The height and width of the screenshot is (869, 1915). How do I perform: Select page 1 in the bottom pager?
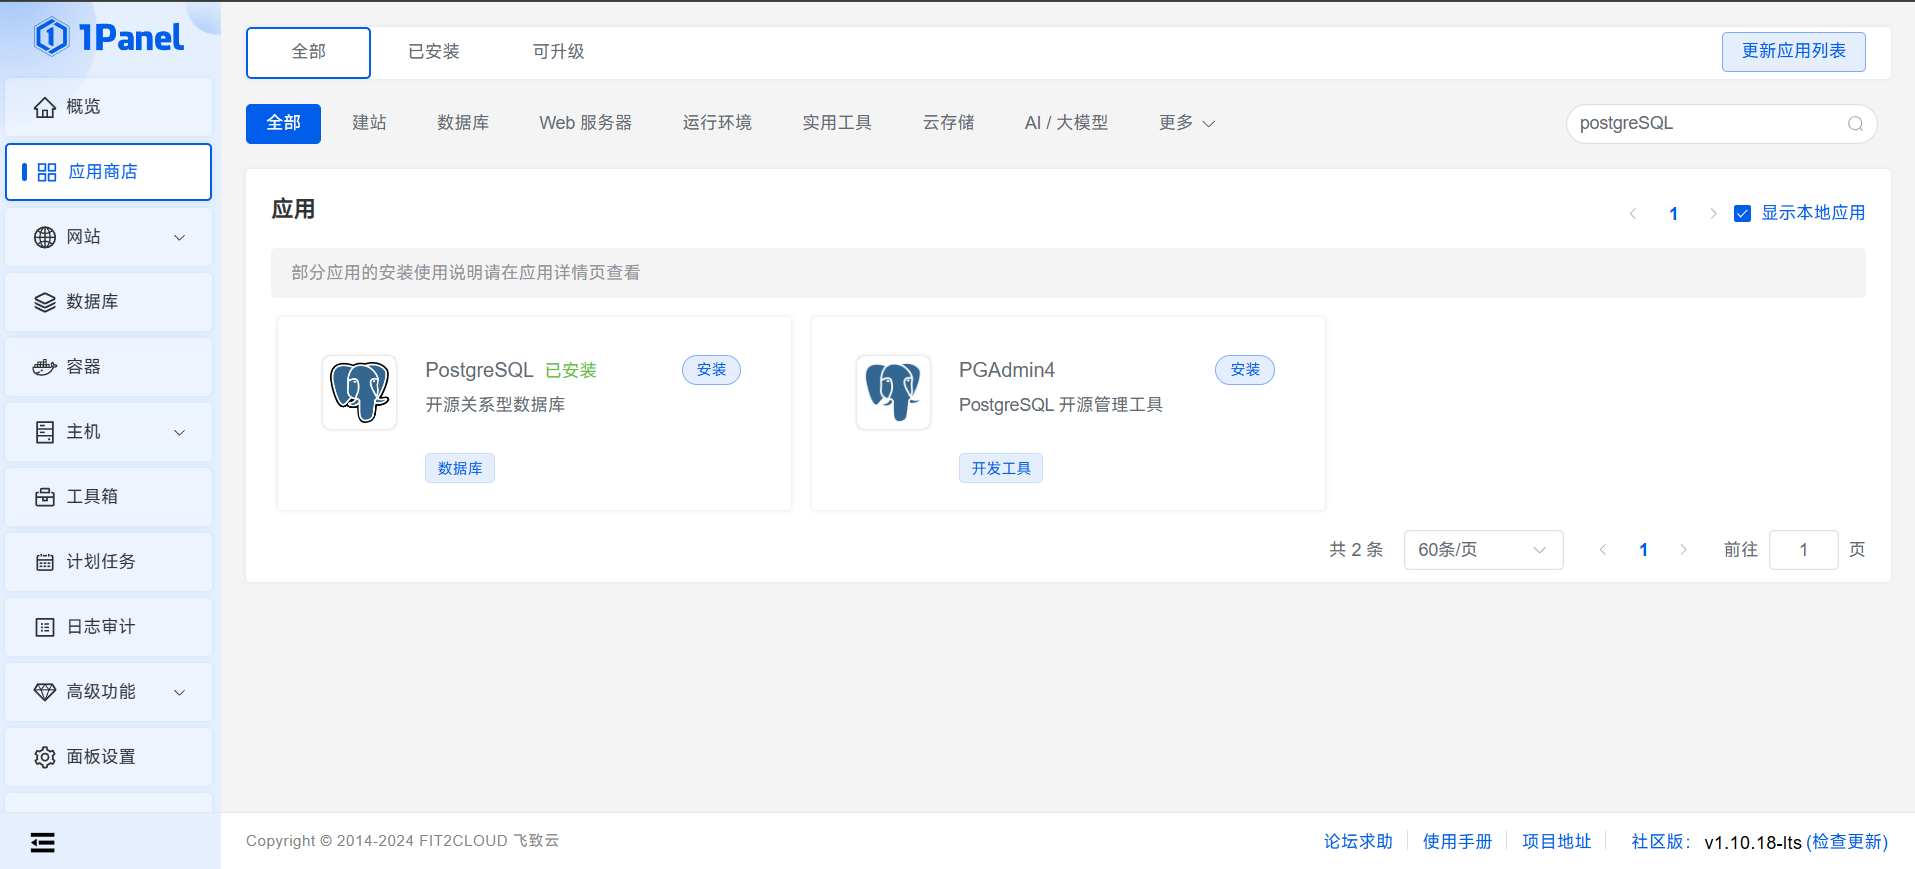[x=1643, y=550]
